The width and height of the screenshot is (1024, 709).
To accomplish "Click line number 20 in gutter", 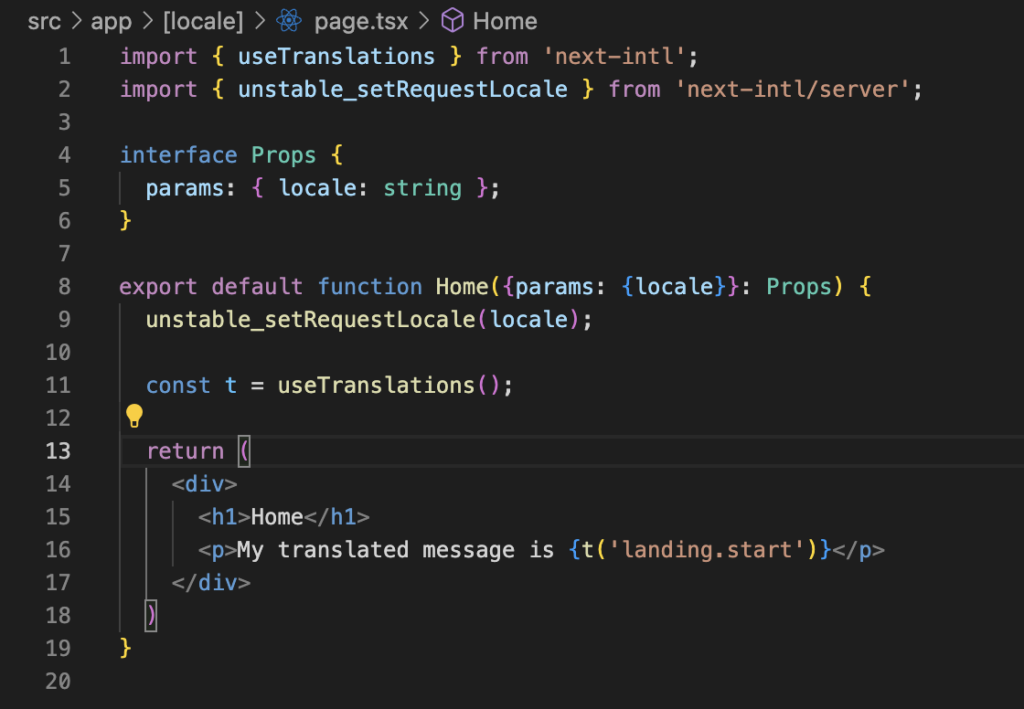I will point(57,681).
